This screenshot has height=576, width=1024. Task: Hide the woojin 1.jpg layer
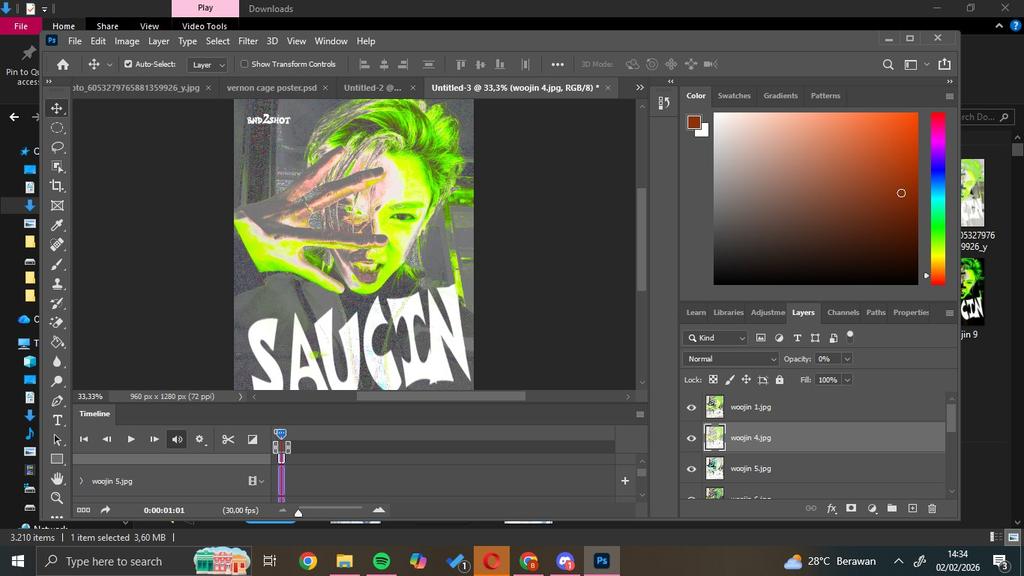click(691, 408)
